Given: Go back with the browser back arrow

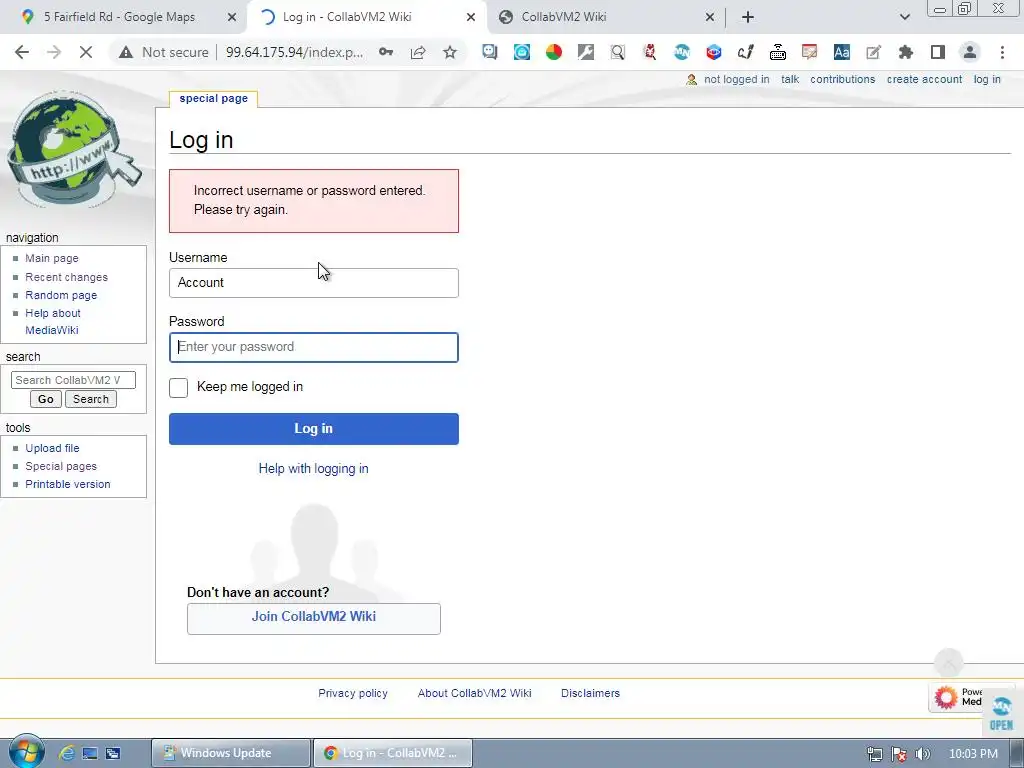Looking at the screenshot, I should (22, 52).
